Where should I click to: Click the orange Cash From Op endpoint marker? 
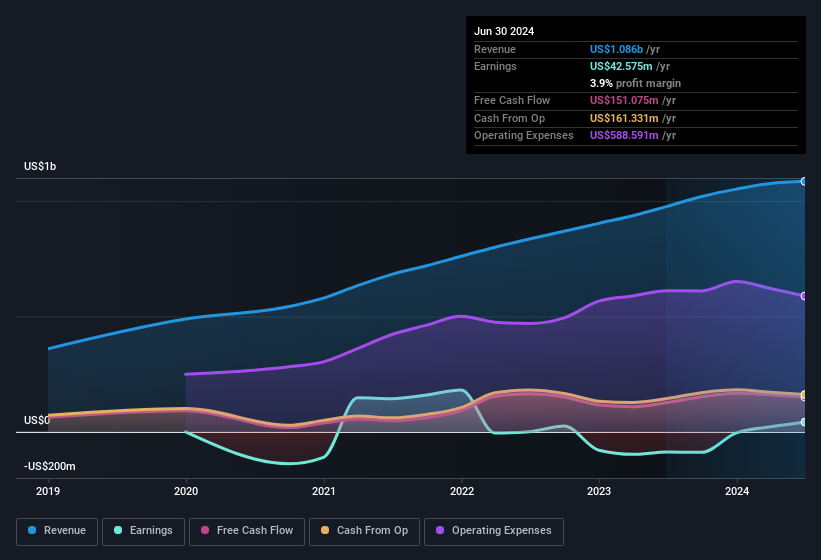[804, 394]
